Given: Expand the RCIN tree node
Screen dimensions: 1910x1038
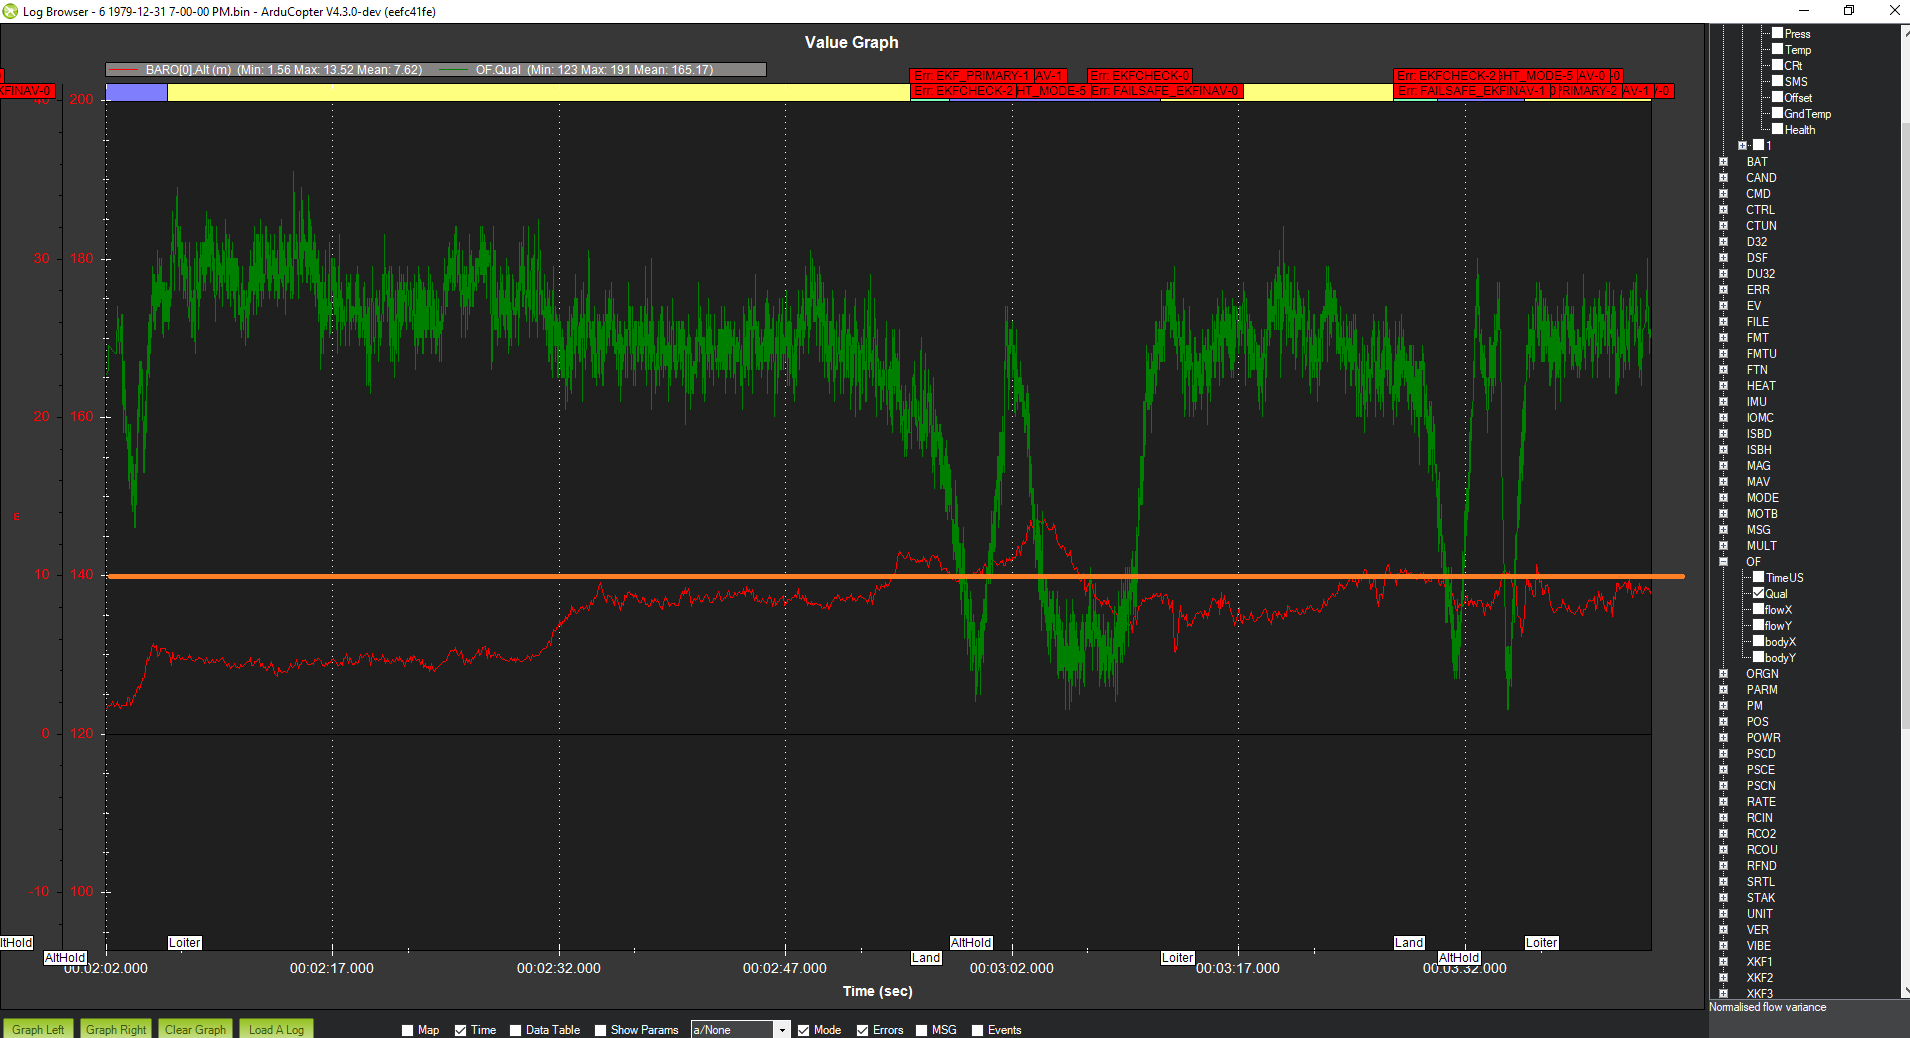Looking at the screenshot, I should 1723,818.
